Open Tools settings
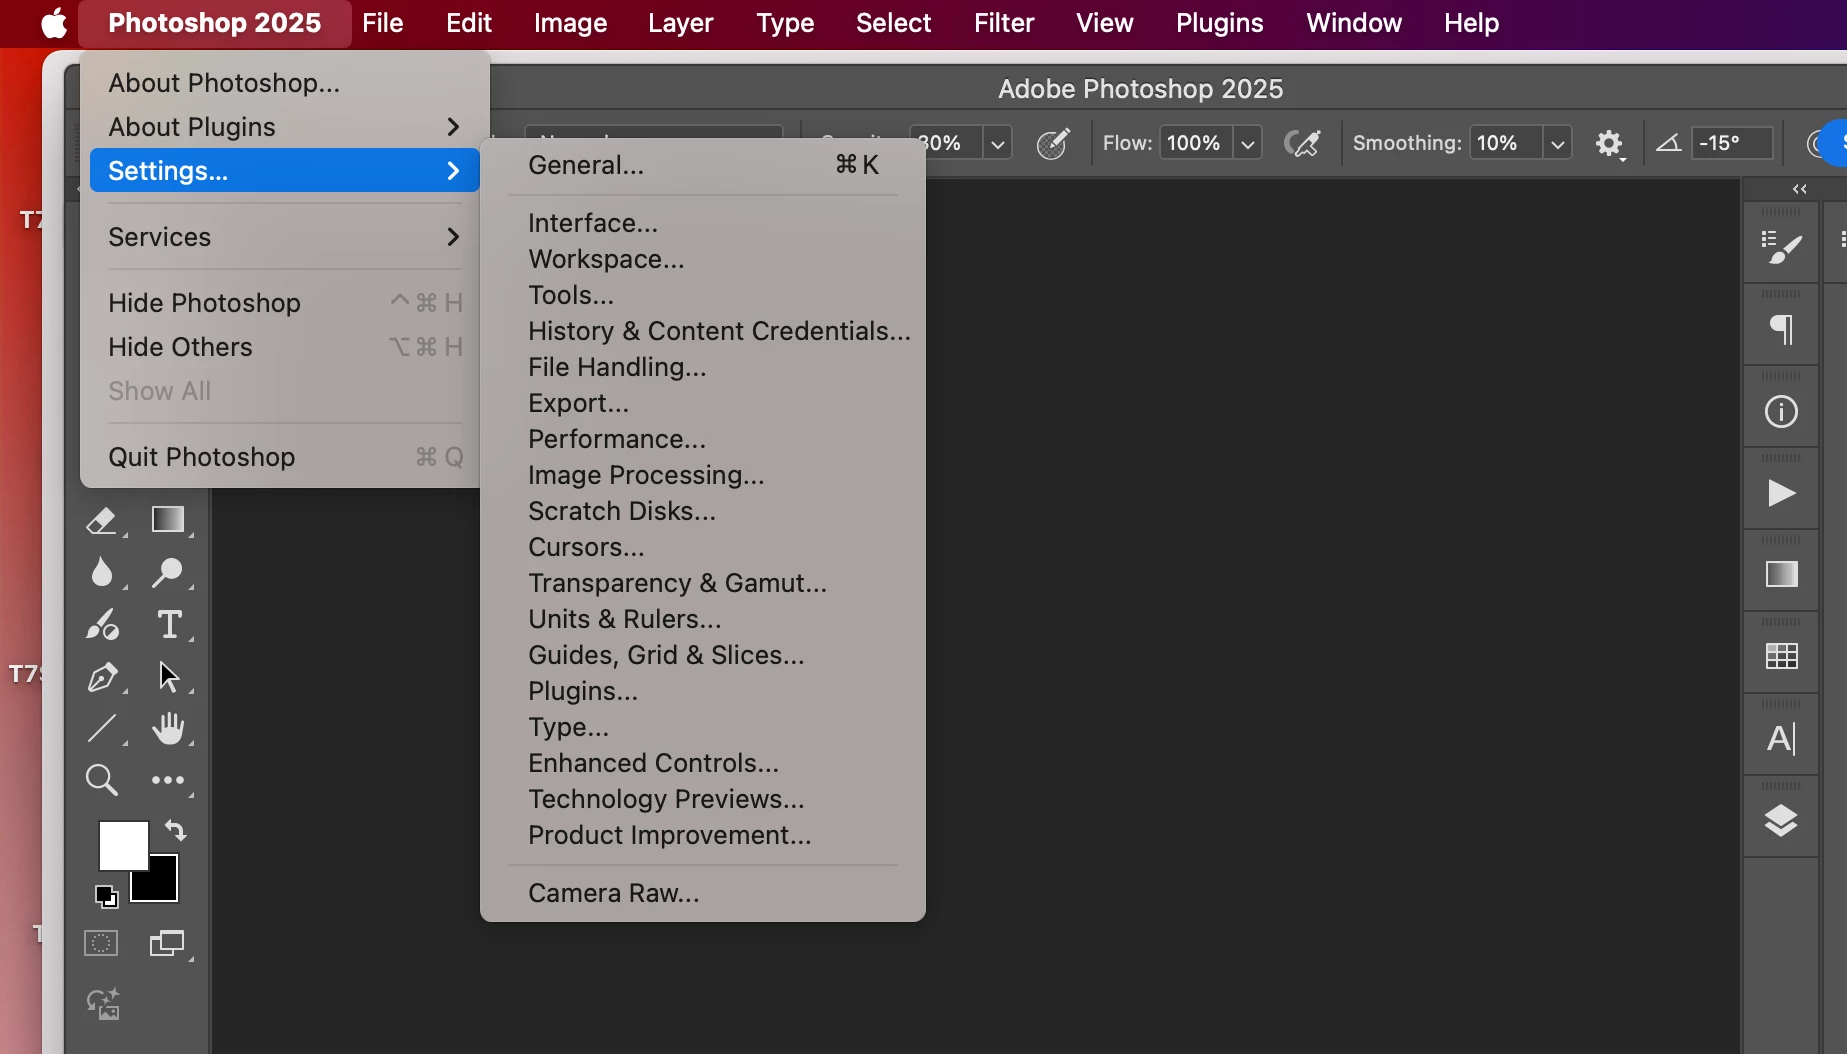The width and height of the screenshot is (1847, 1054). pyautogui.click(x=702, y=295)
